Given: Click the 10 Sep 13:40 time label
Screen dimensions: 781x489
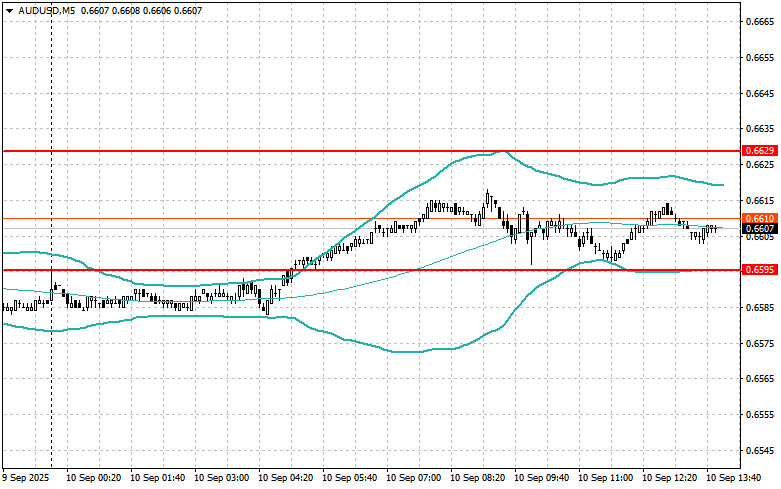Looking at the screenshot, I should click(734, 478).
